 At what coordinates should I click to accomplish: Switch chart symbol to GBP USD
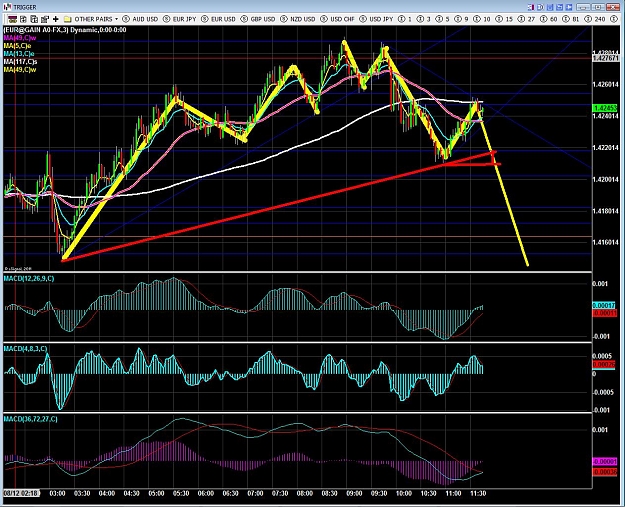tap(258, 19)
